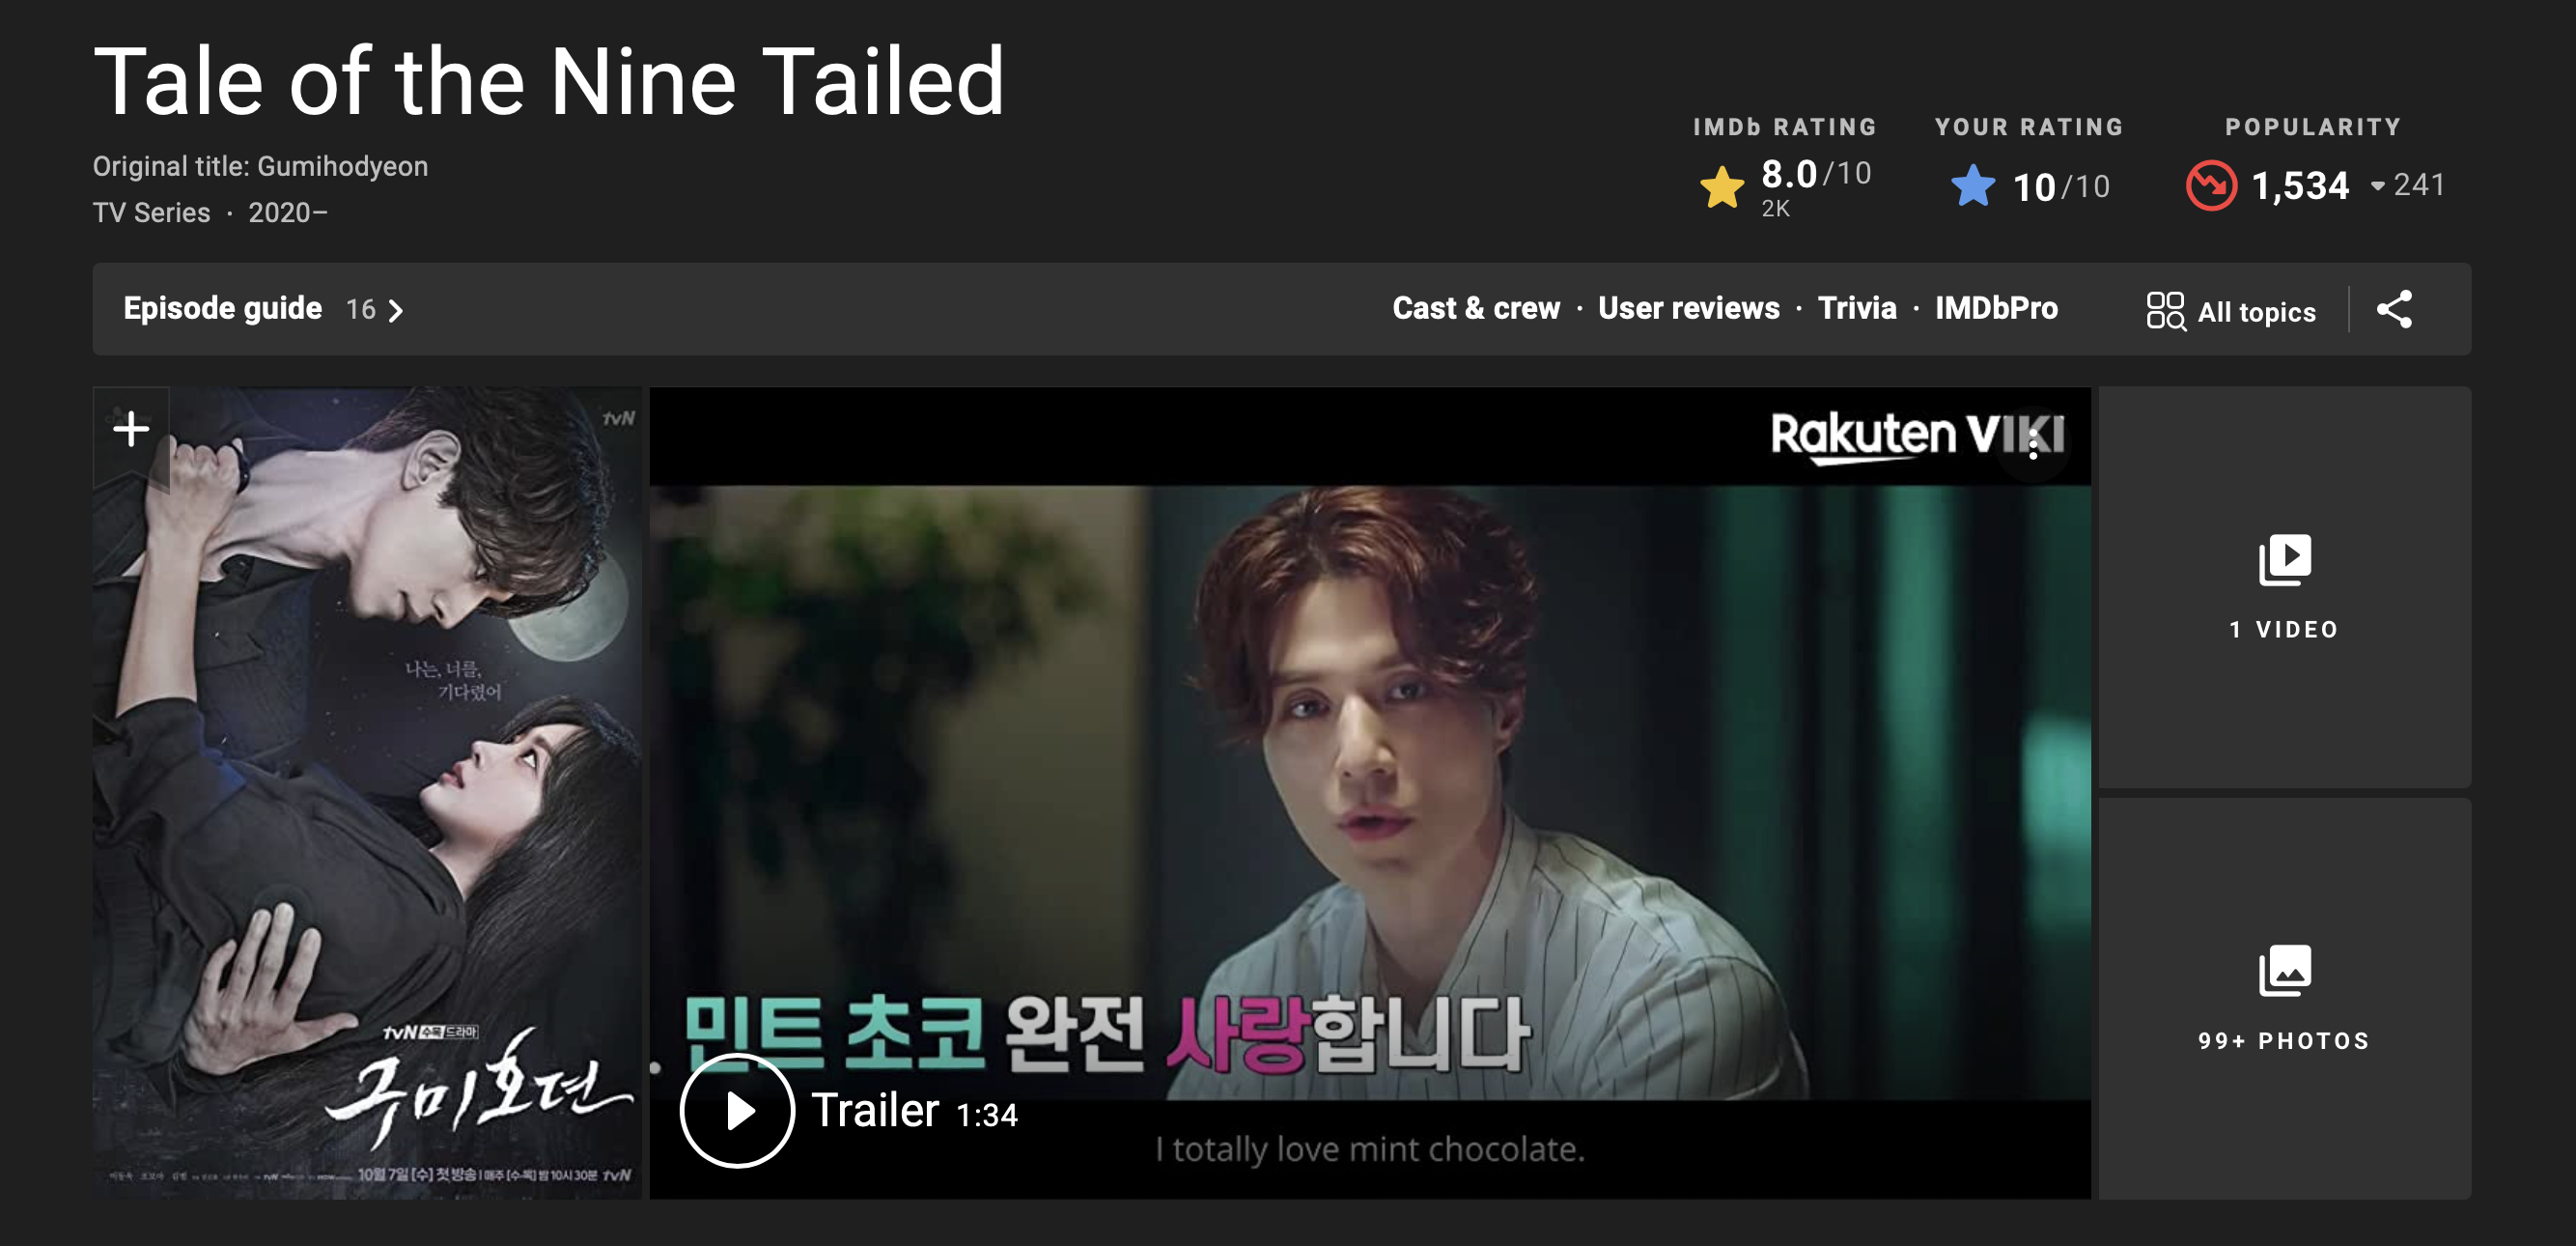Viewport: 2576px width, 1246px height.
Task: Go to User reviews
Action: point(1688,308)
